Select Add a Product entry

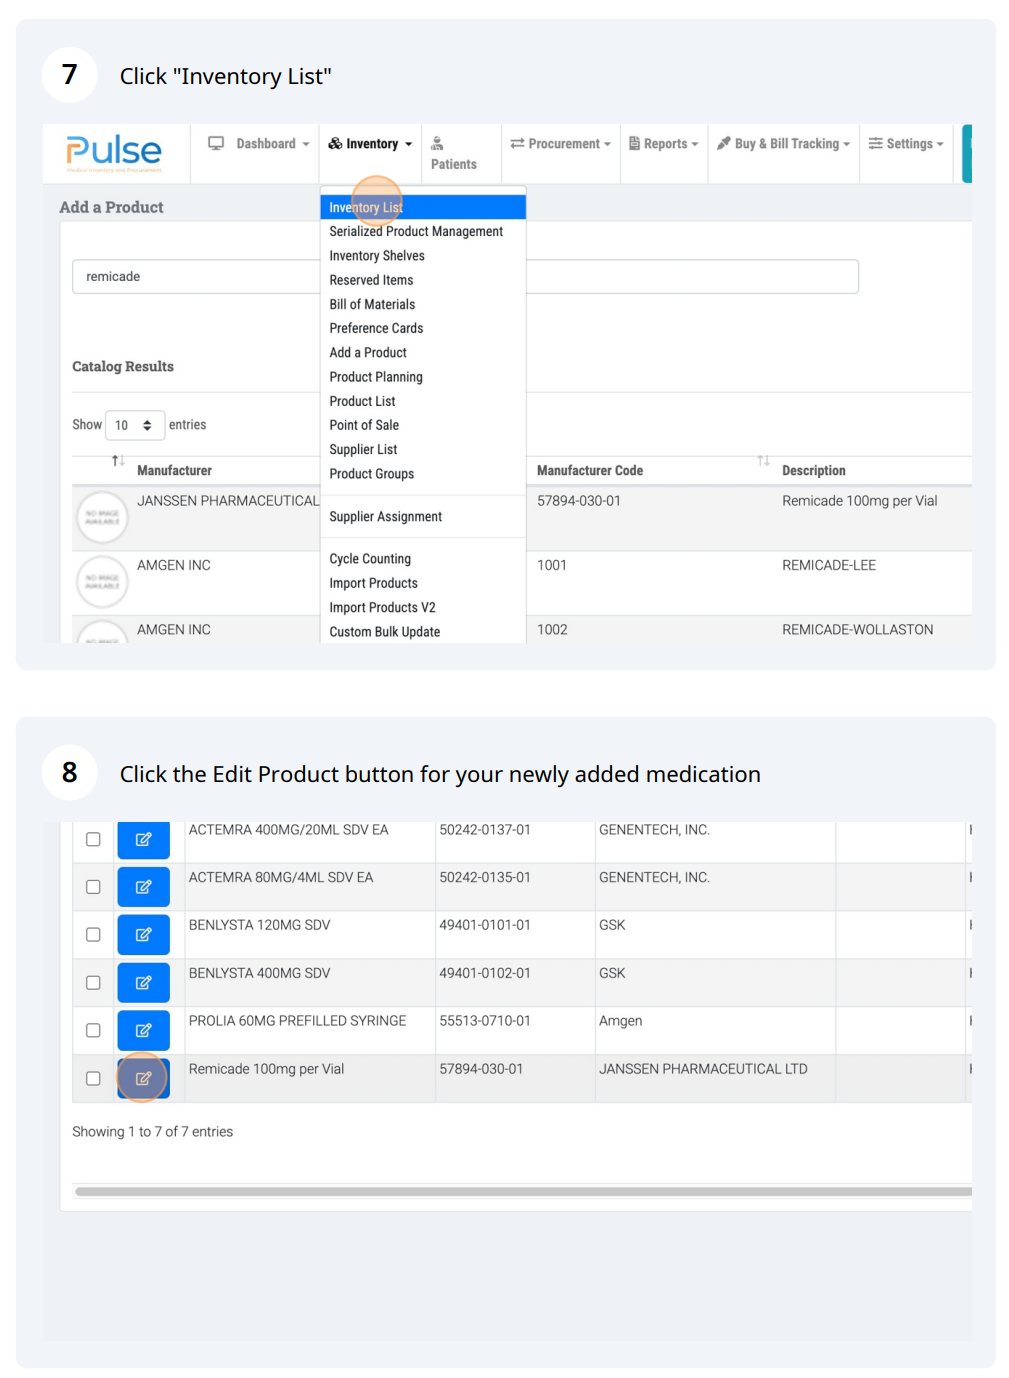pyautogui.click(x=368, y=353)
